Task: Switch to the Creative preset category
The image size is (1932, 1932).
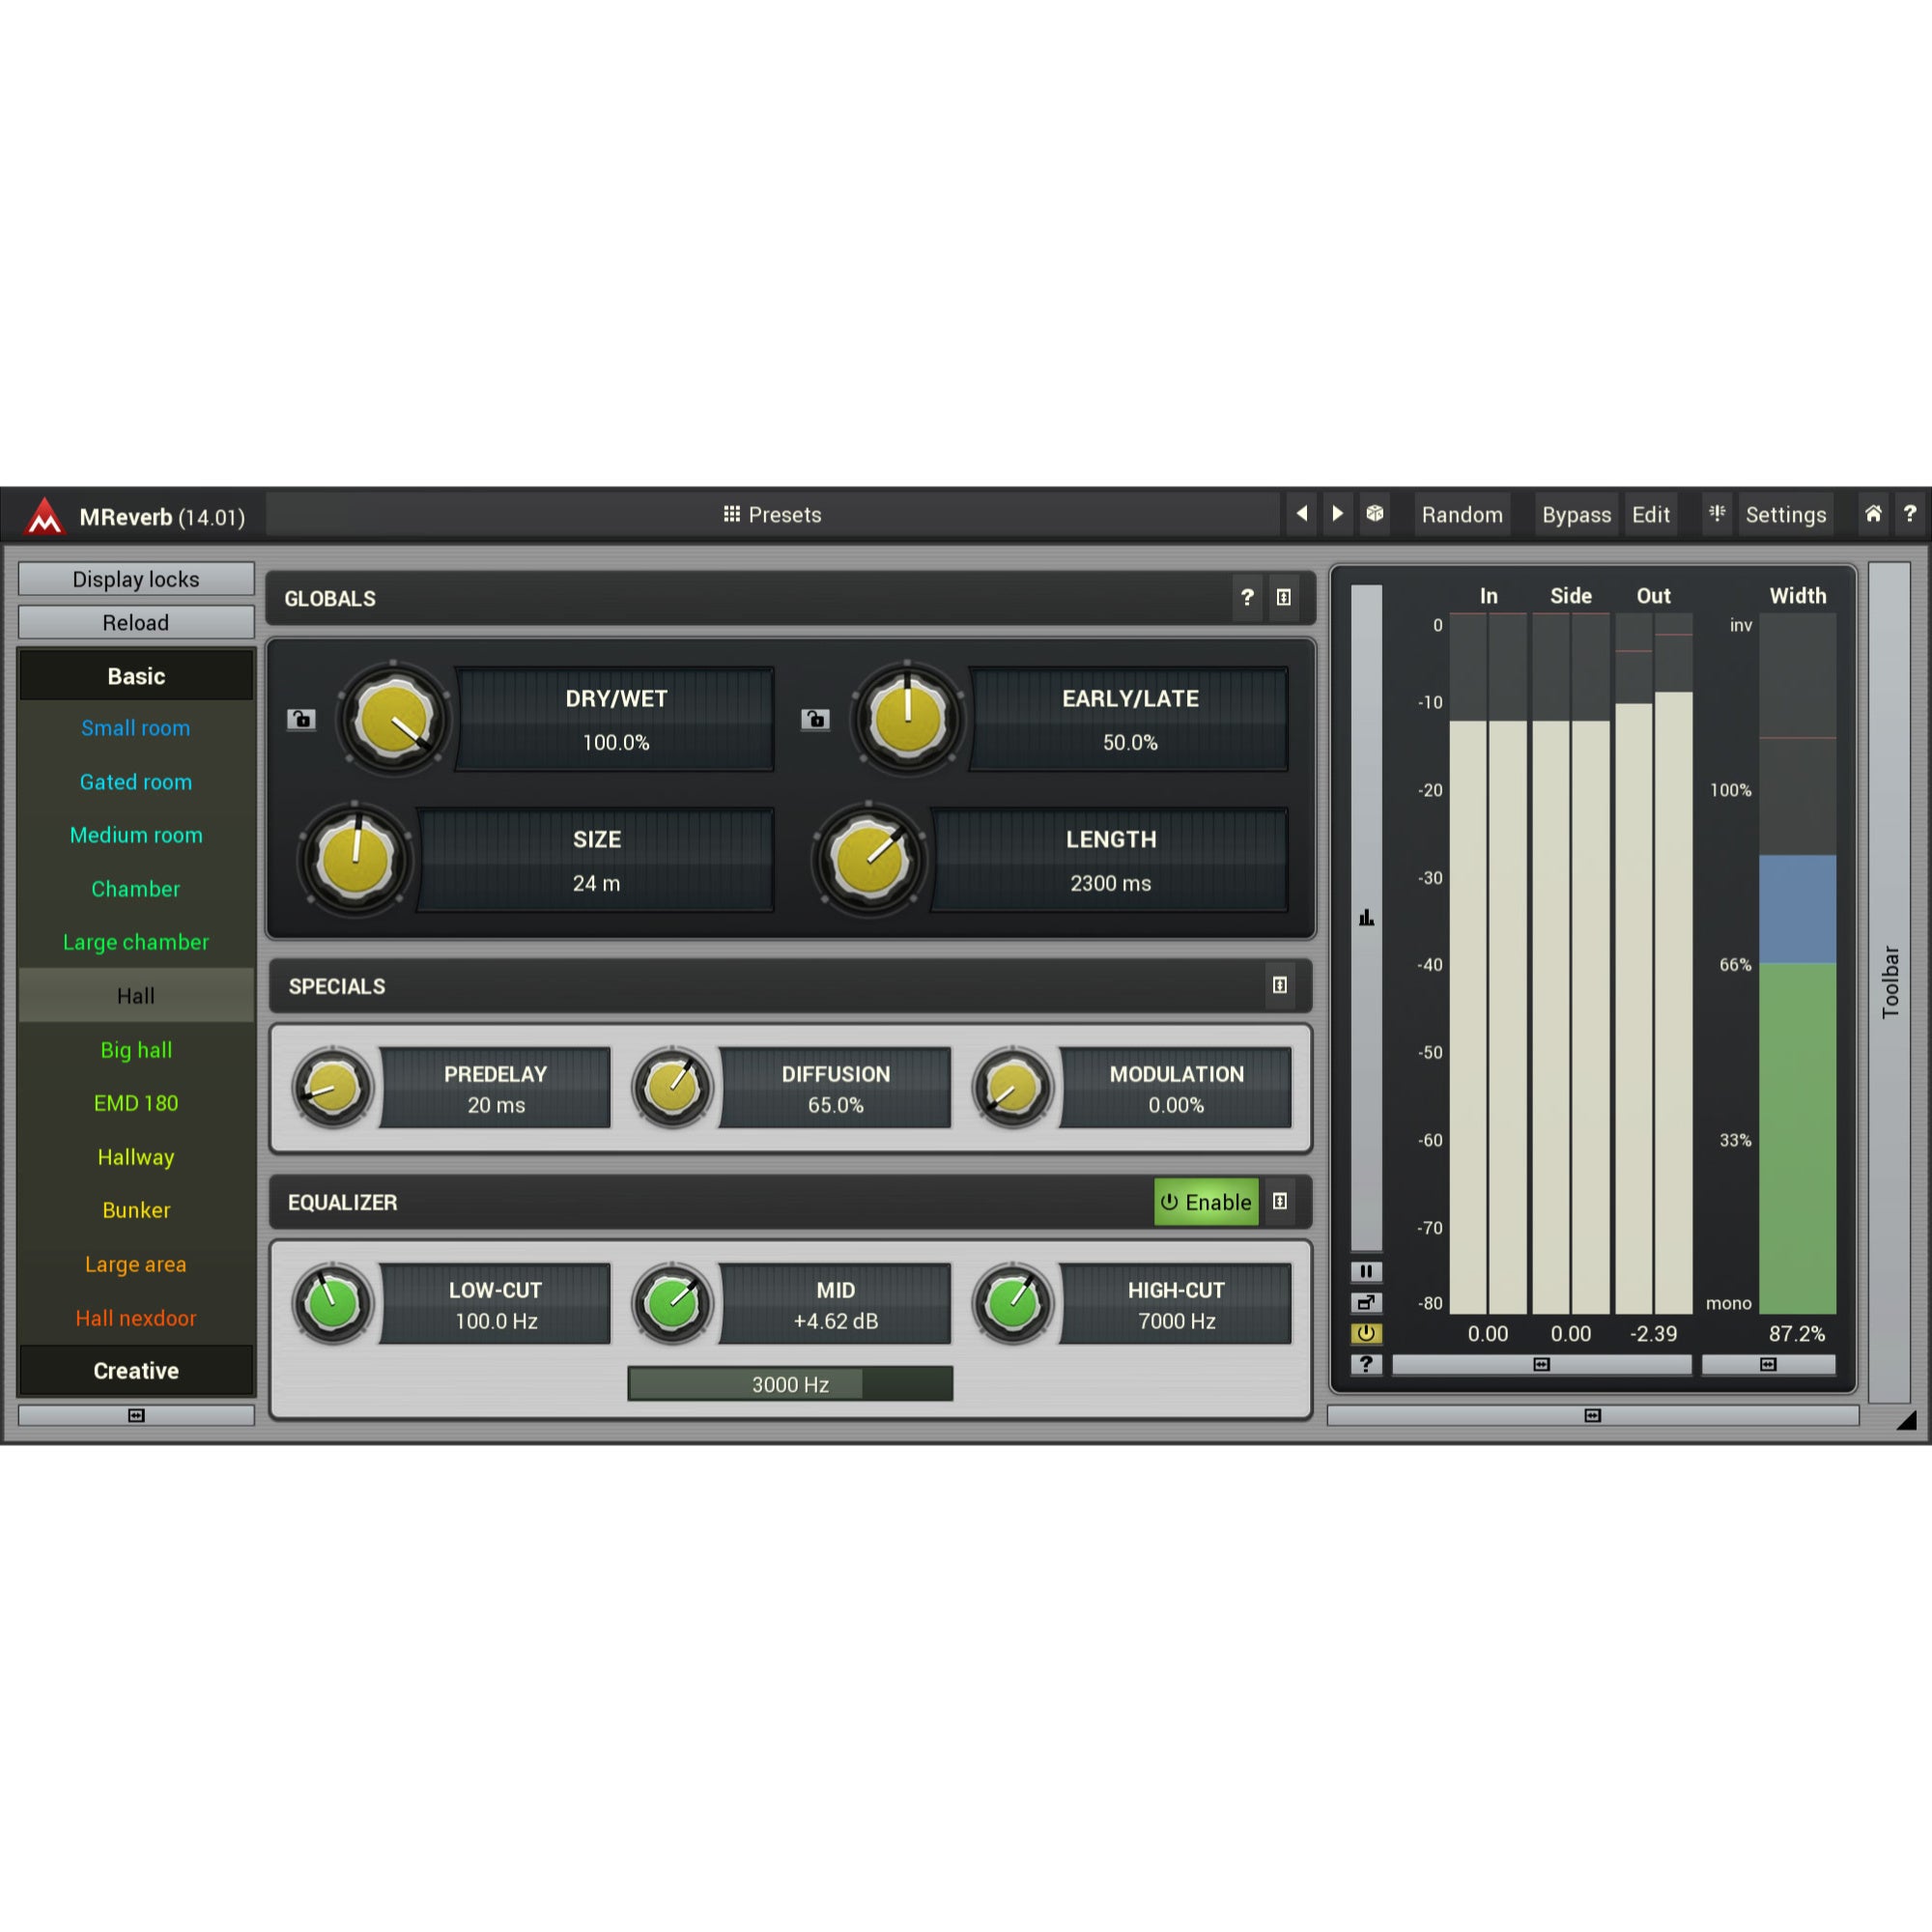Action: pos(136,1371)
